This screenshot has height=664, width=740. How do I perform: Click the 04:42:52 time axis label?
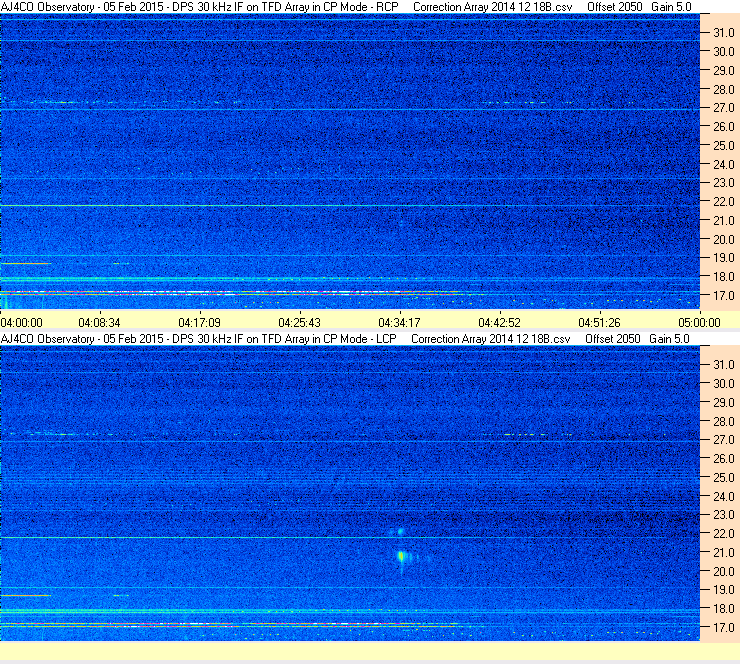coord(499,323)
